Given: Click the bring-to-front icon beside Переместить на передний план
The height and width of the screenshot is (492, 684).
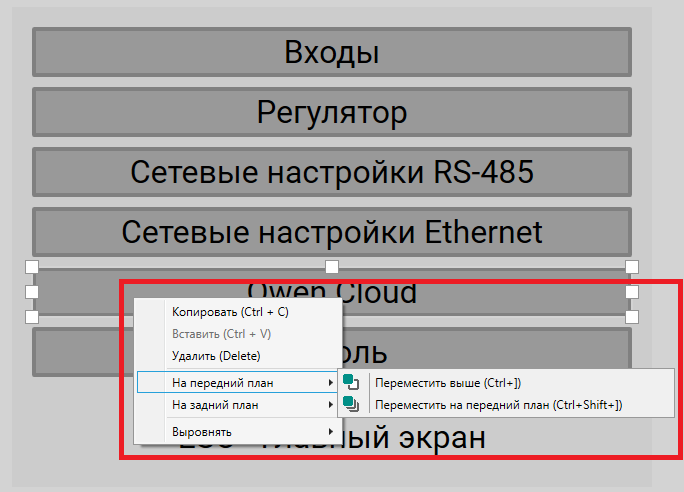Looking at the screenshot, I should click(x=353, y=404).
